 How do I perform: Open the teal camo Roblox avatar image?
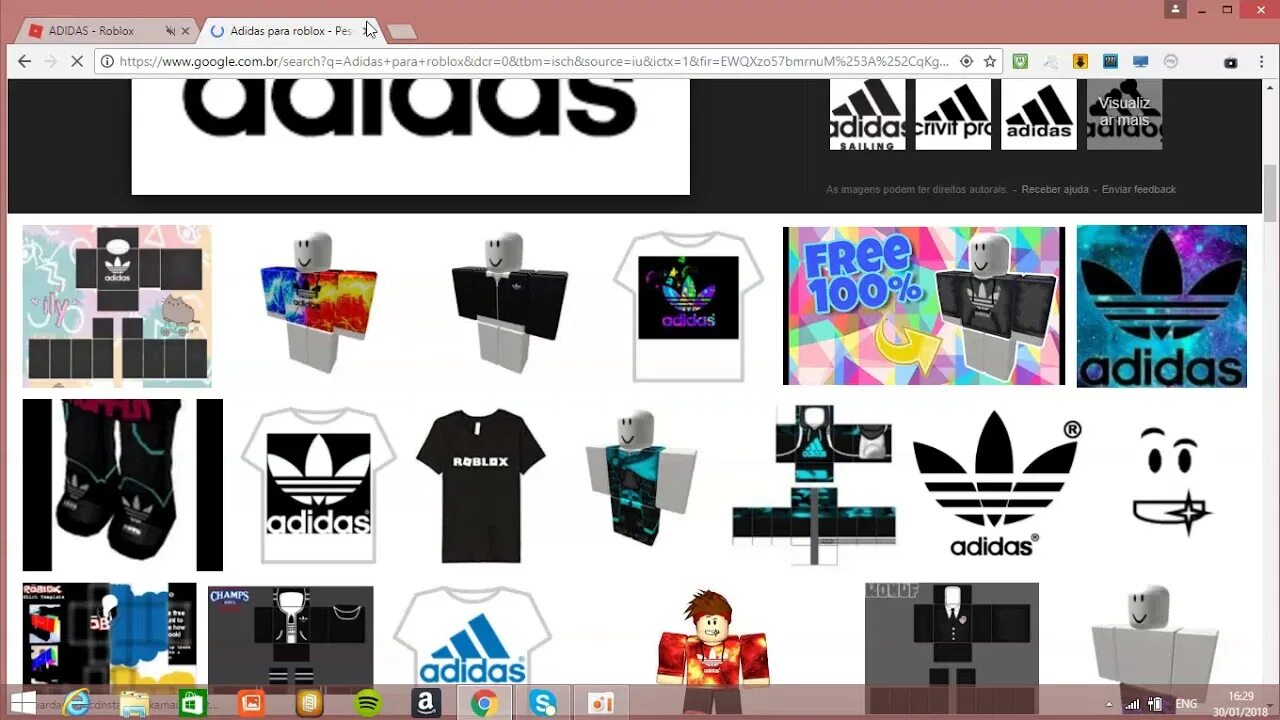(641, 478)
